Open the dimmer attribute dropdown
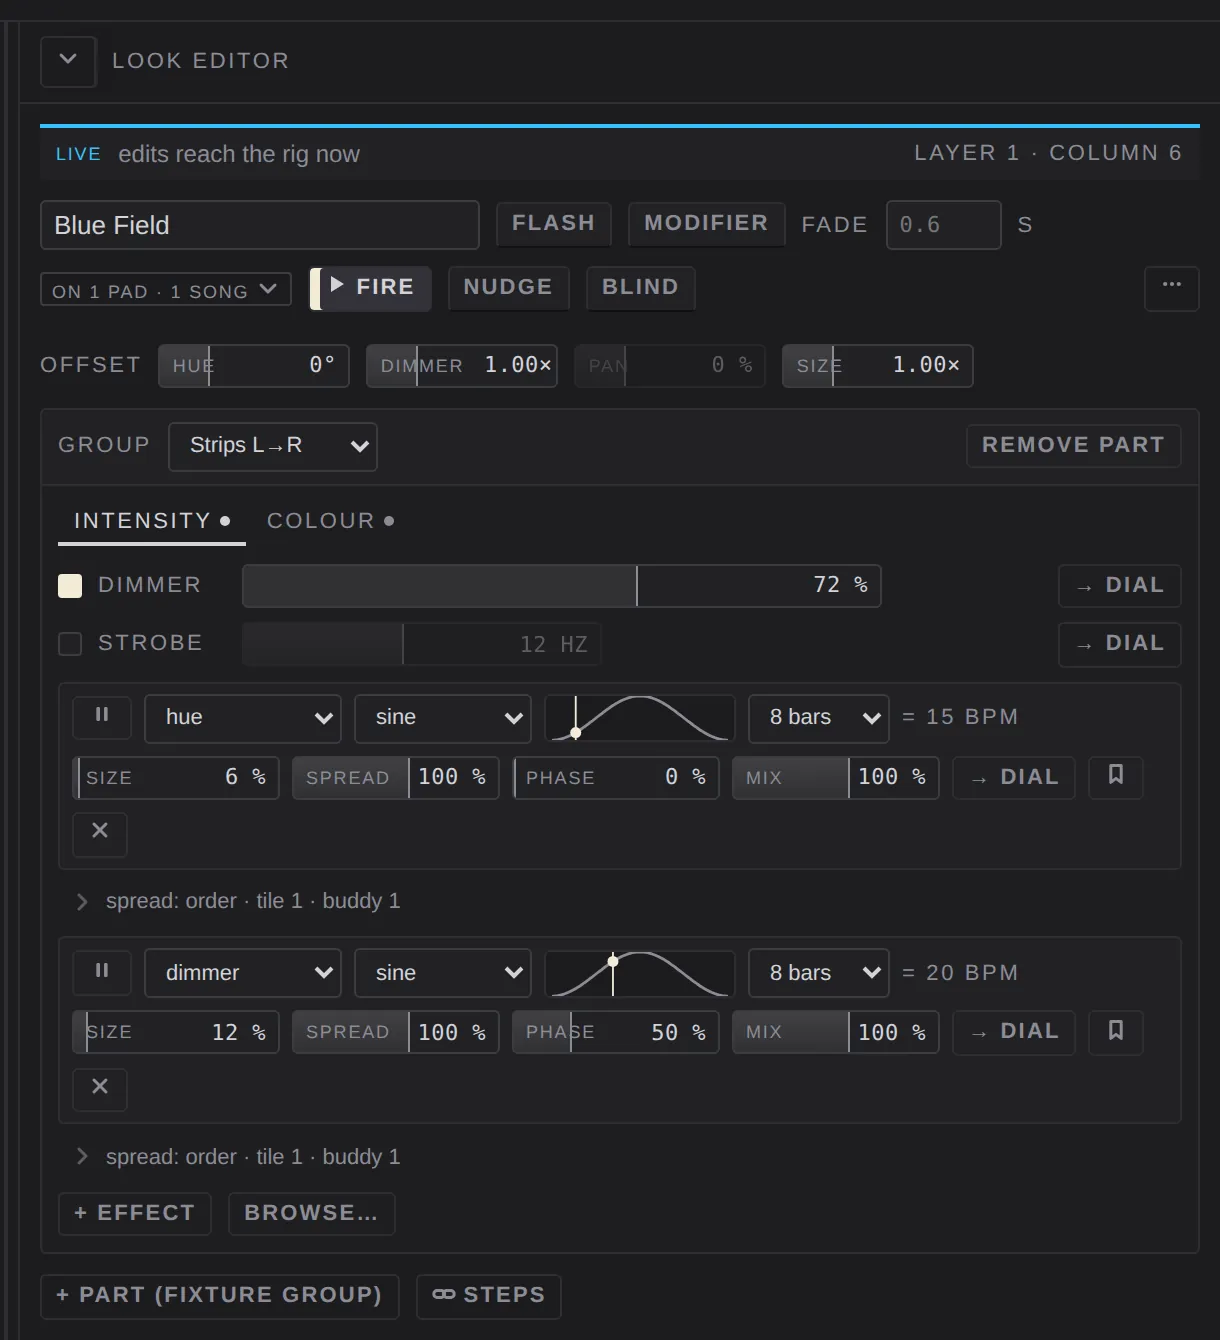Image resolution: width=1220 pixels, height=1340 pixels. click(x=243, y=973)
